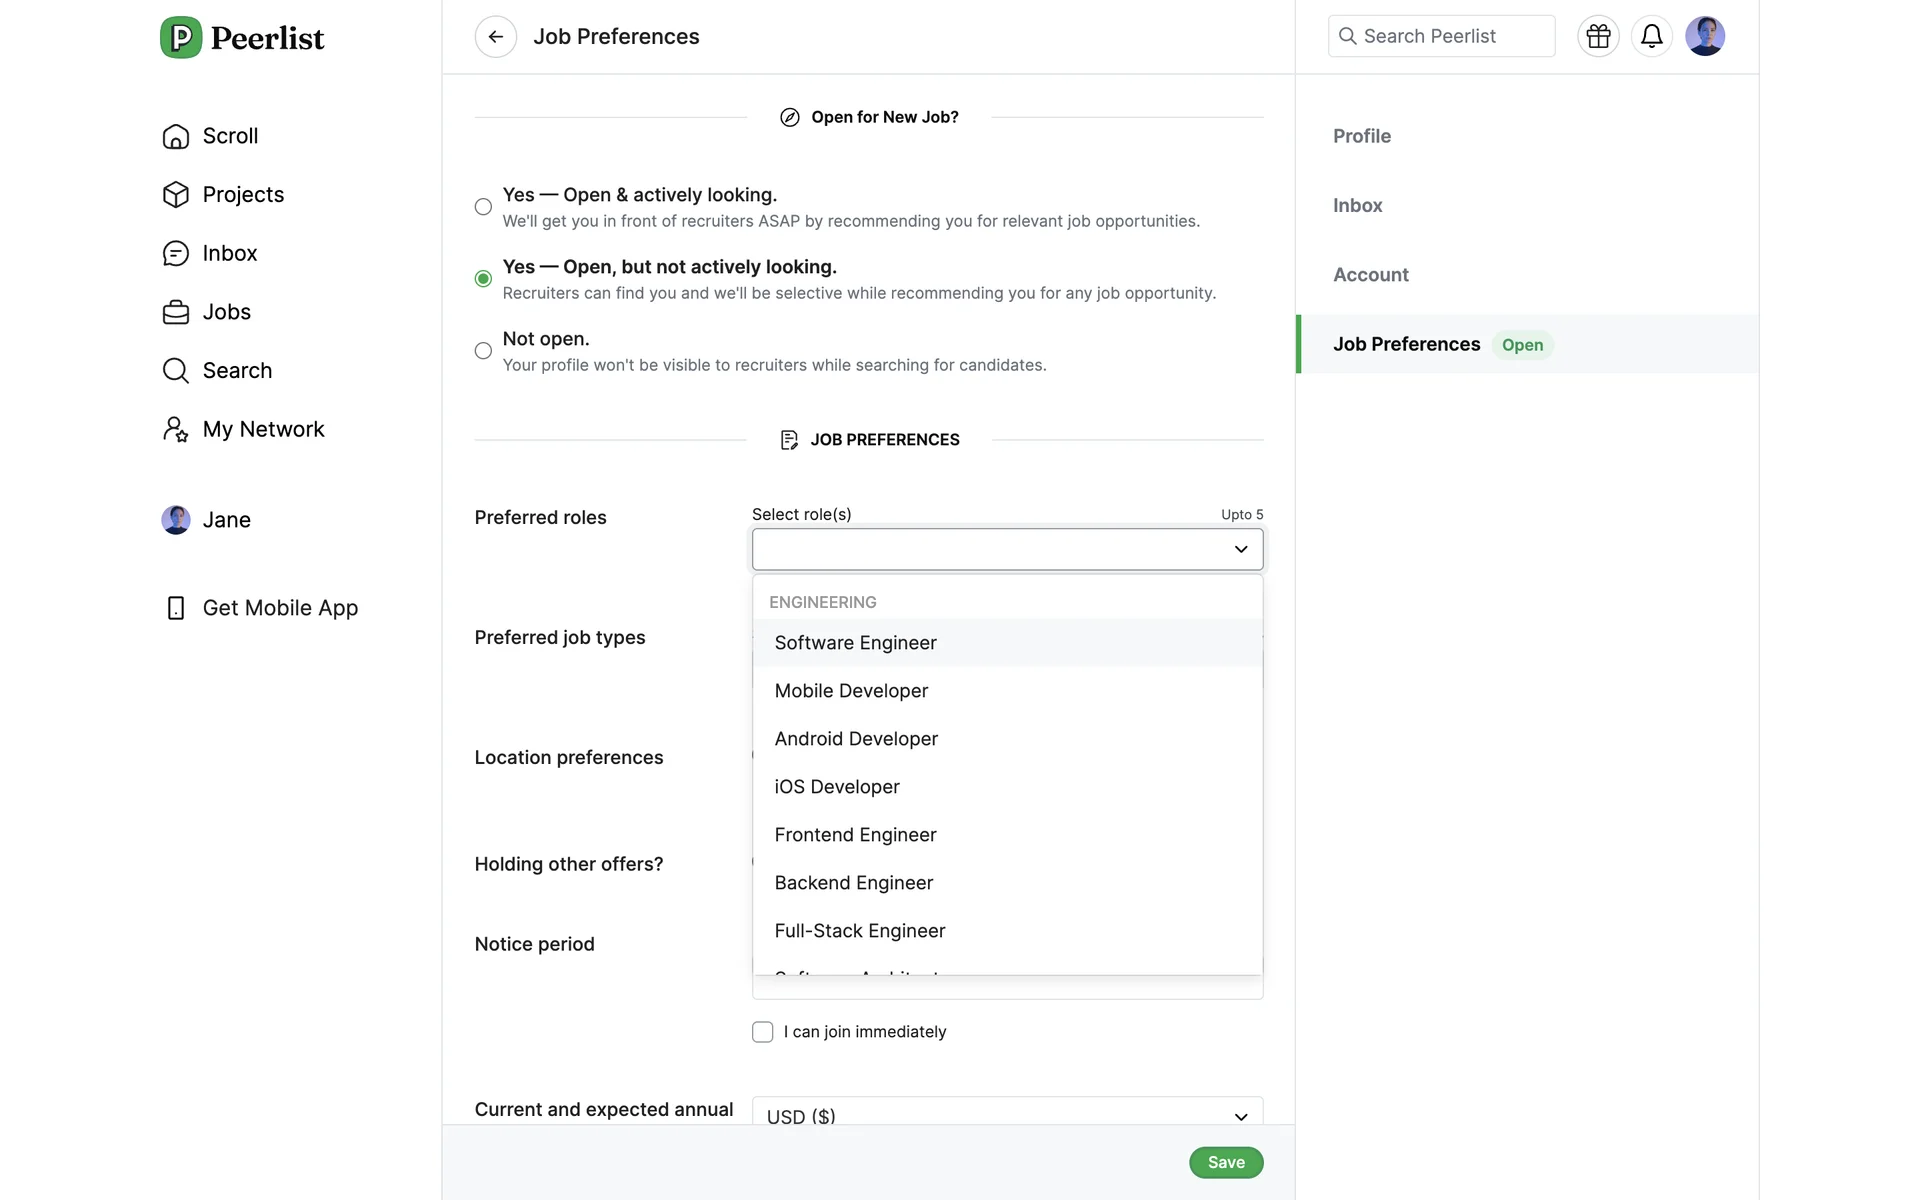1920x1200 pixels.
Task: Open Scroll via the home icon
Action: coord(176,136)
